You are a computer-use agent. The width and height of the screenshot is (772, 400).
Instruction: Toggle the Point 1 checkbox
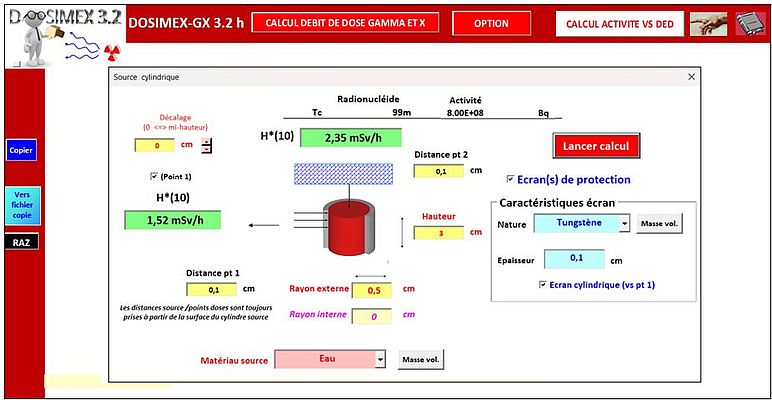(x=152, y=175)
